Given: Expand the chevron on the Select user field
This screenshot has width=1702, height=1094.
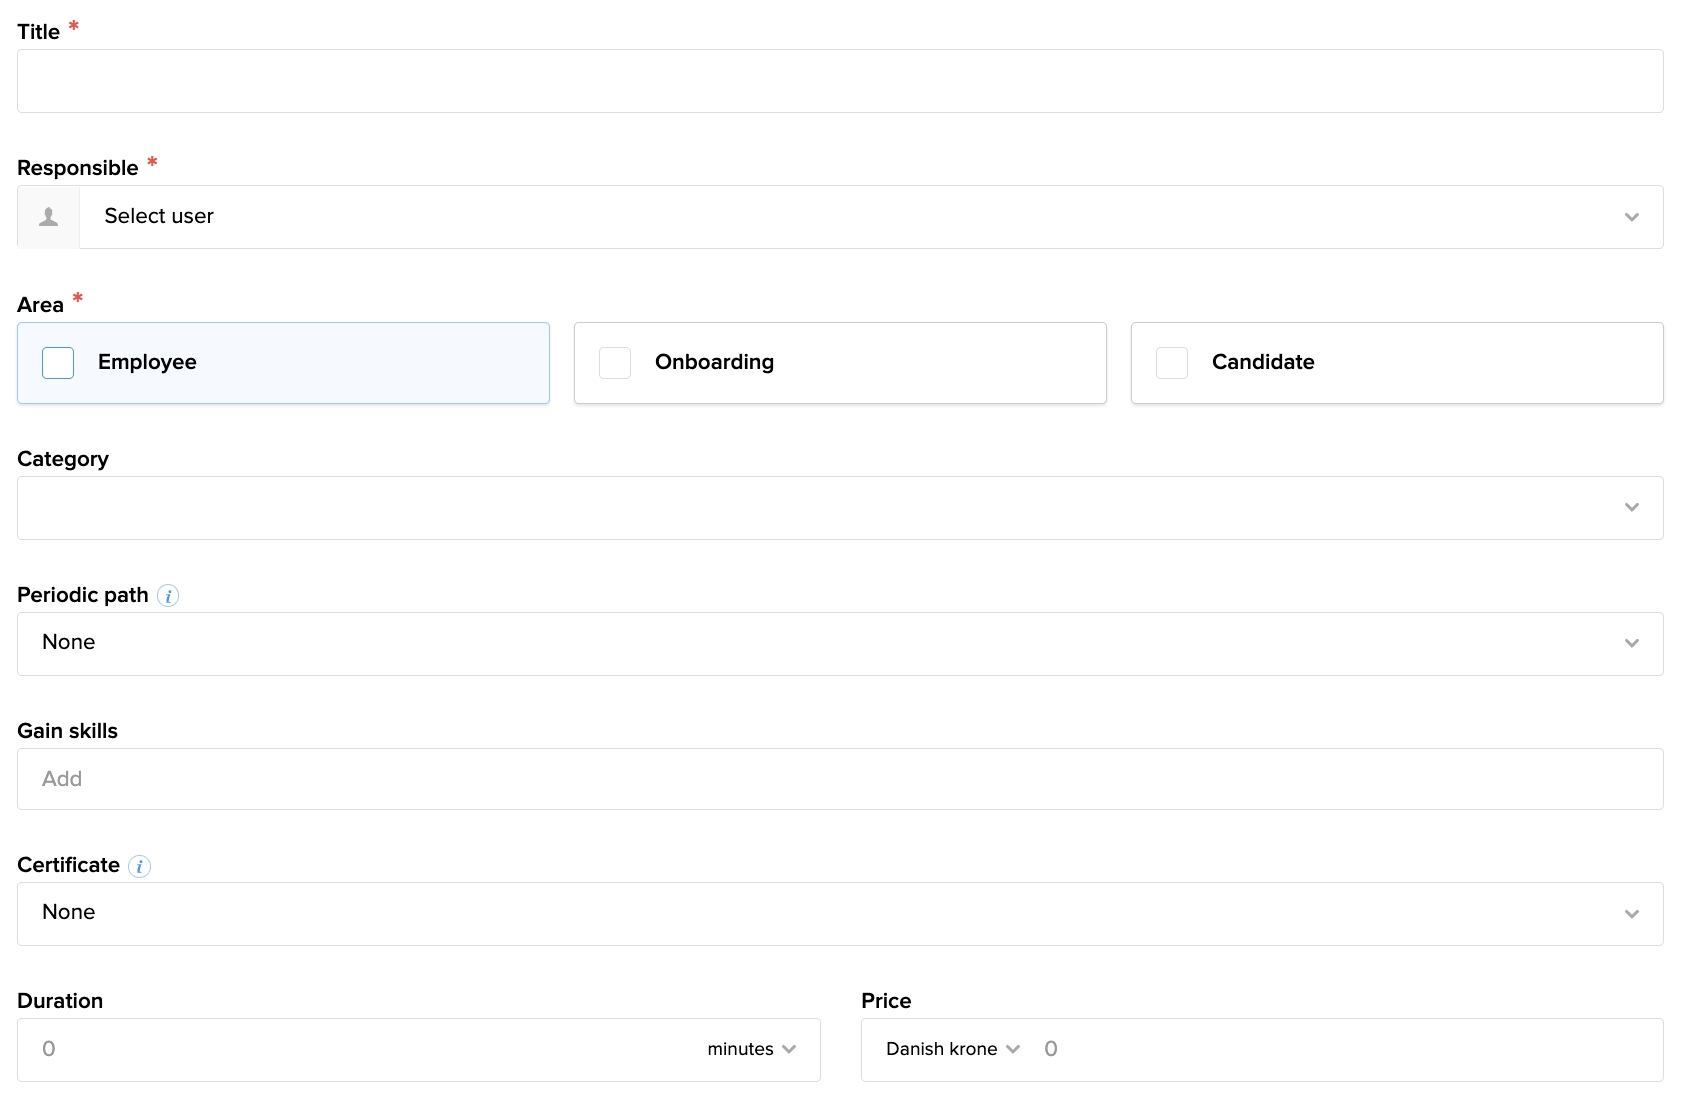Looking at the screenshot, I should tap(1632, 216).
